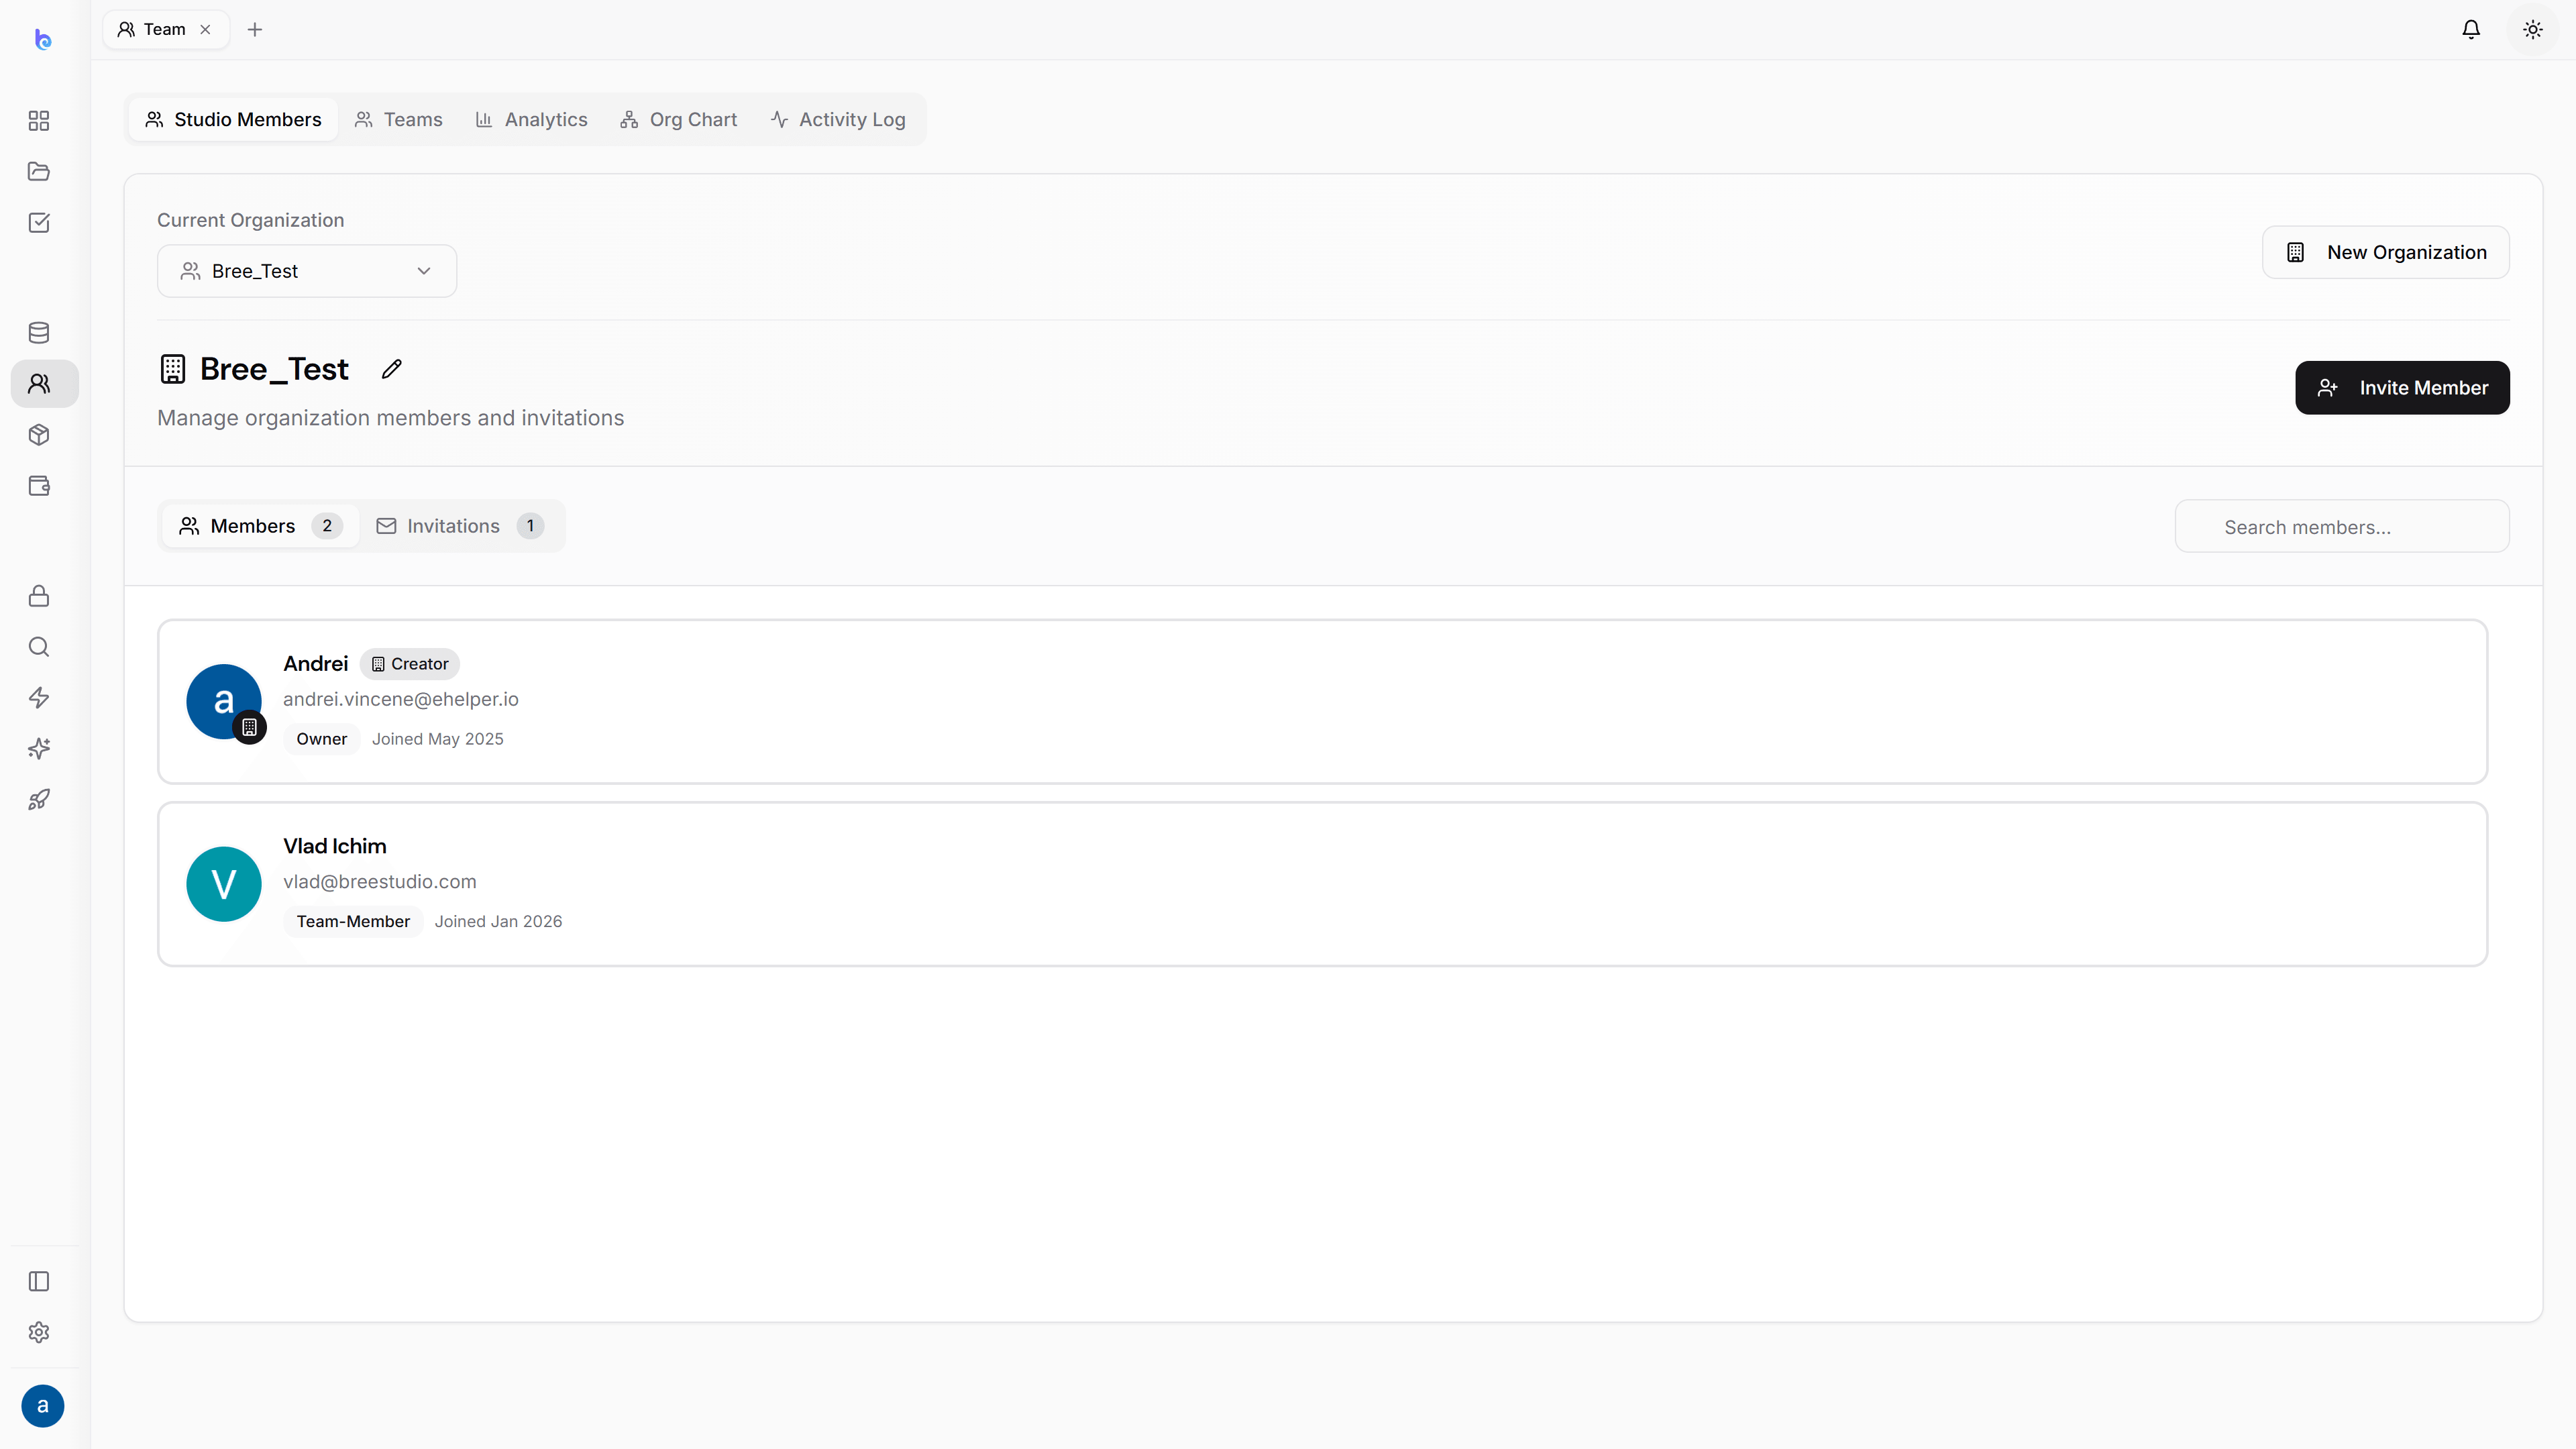2576x1449 pixels.
Task: Click the Andrei member name
Action: [x=316, y=664]
